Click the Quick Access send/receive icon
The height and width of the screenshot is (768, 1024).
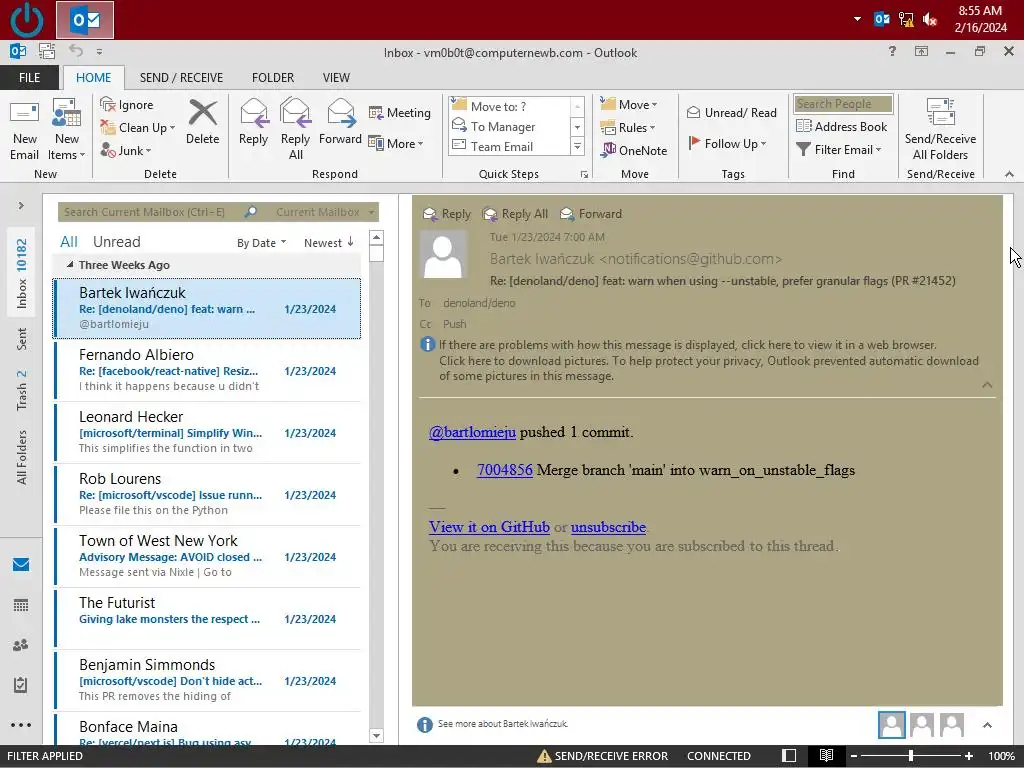coord(46,51)
